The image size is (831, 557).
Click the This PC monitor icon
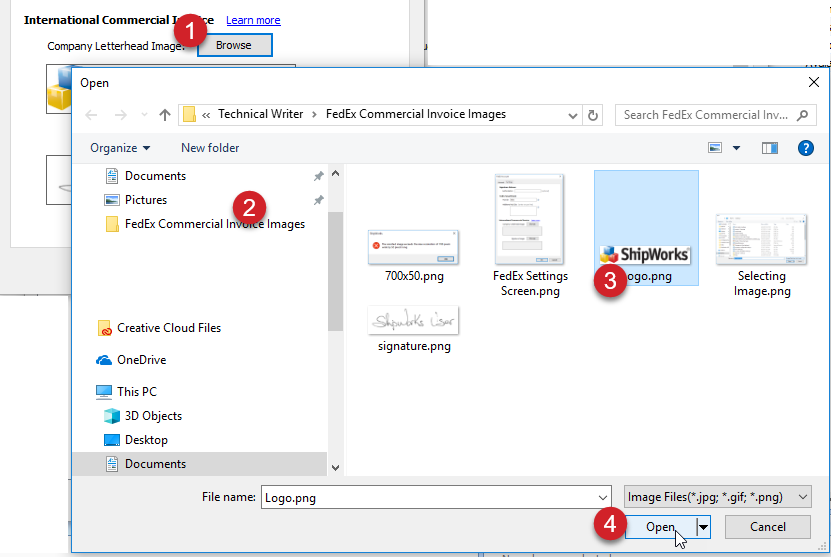[x=104, y=392]
